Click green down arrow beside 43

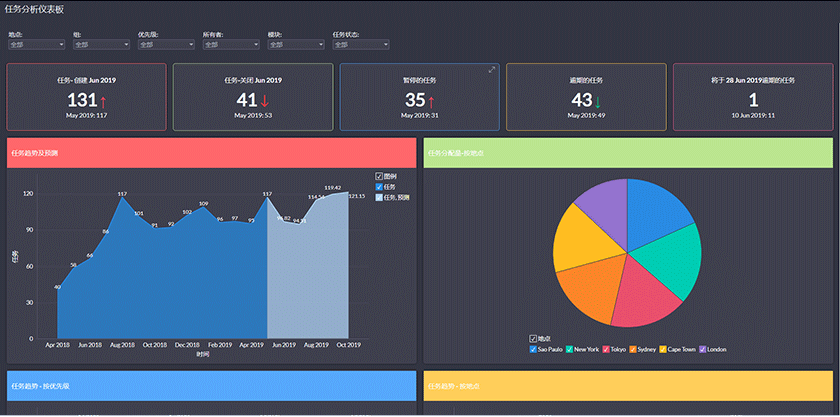tap(598, 100)
